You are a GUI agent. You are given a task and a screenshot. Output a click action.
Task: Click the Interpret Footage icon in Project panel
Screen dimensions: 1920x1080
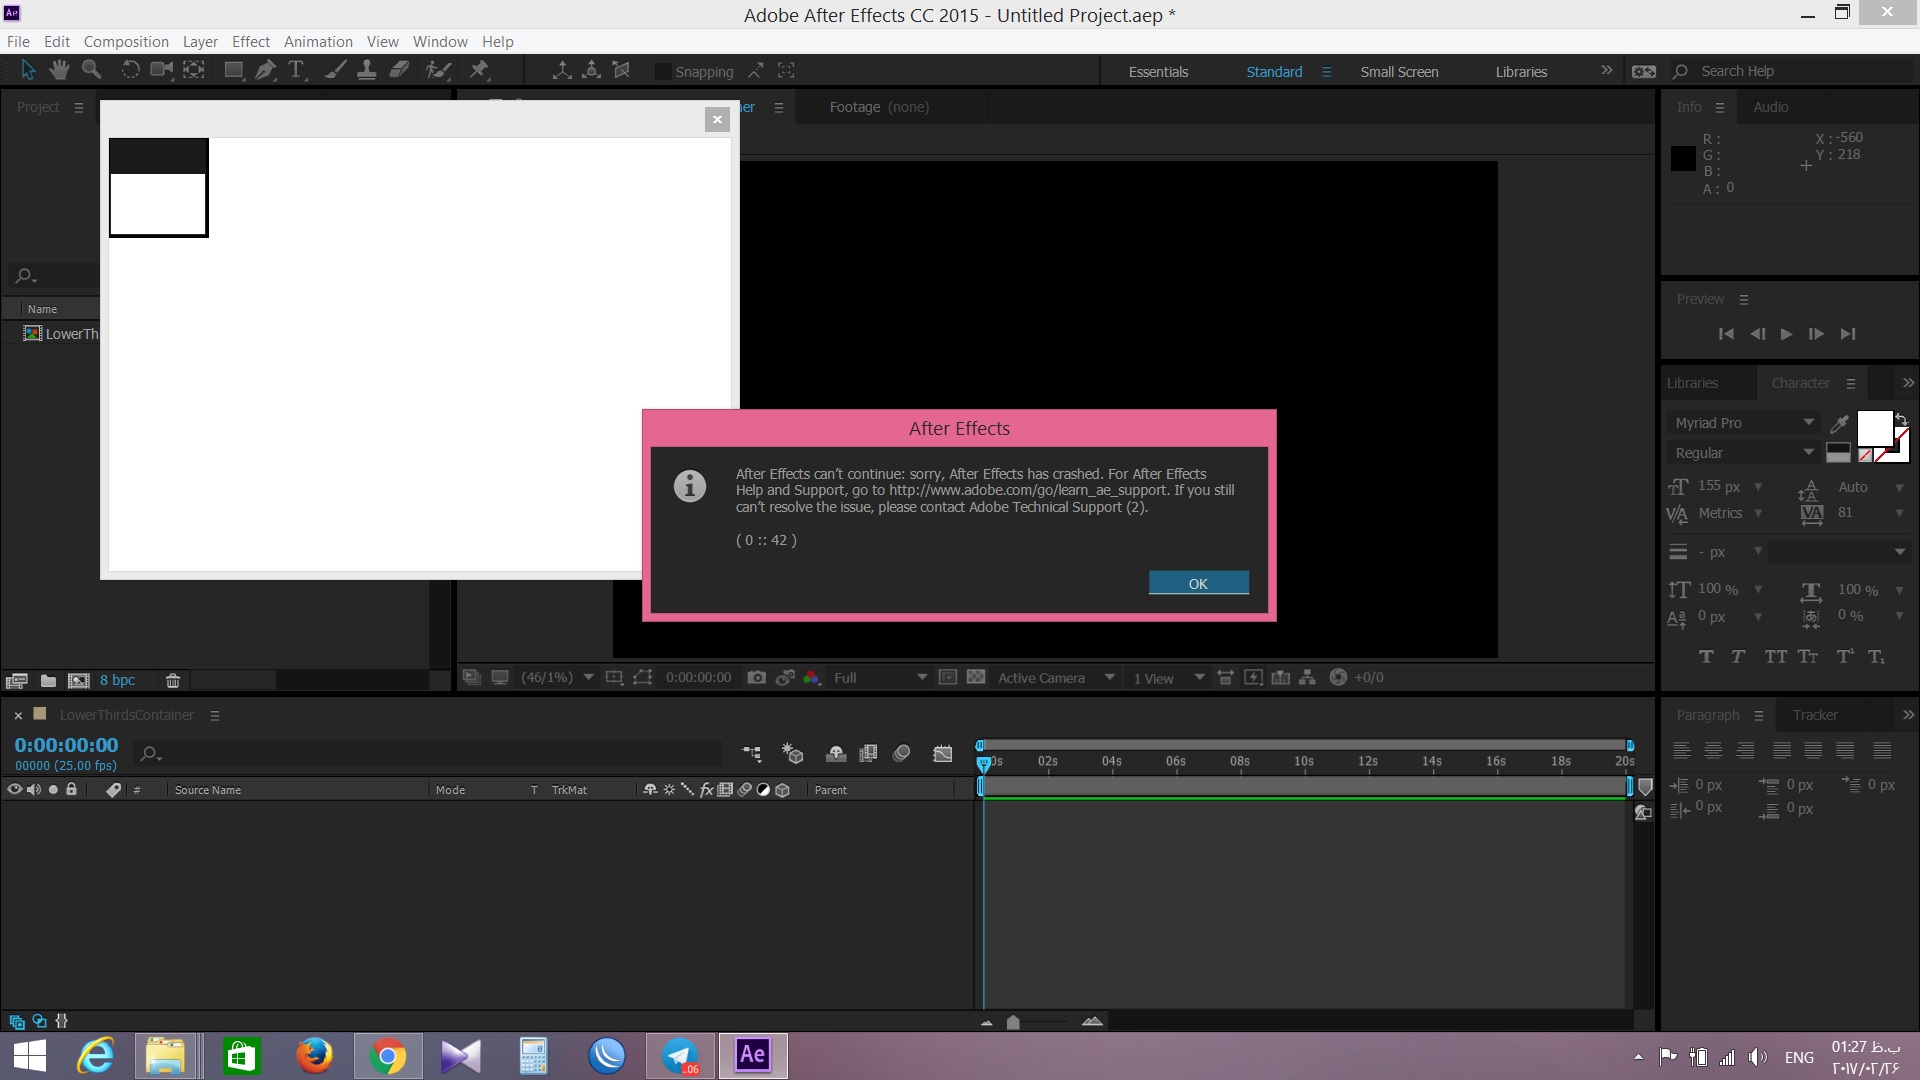(16, 681)
